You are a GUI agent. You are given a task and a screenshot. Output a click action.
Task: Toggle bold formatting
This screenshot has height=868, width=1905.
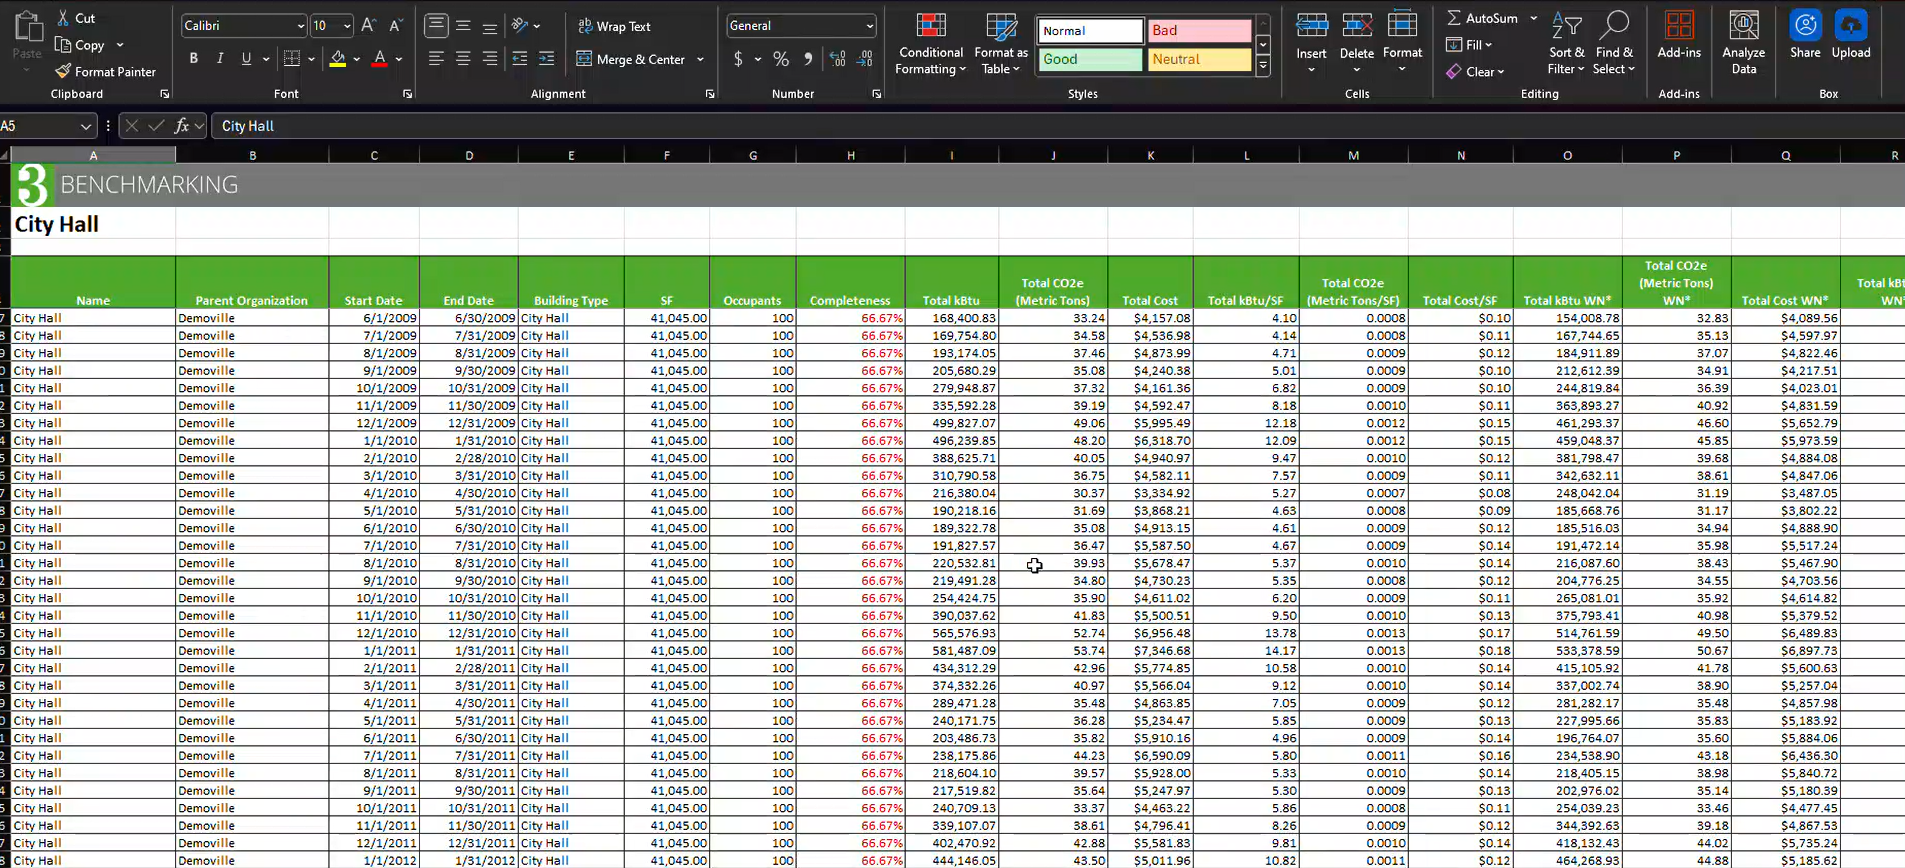coord(194,59)
